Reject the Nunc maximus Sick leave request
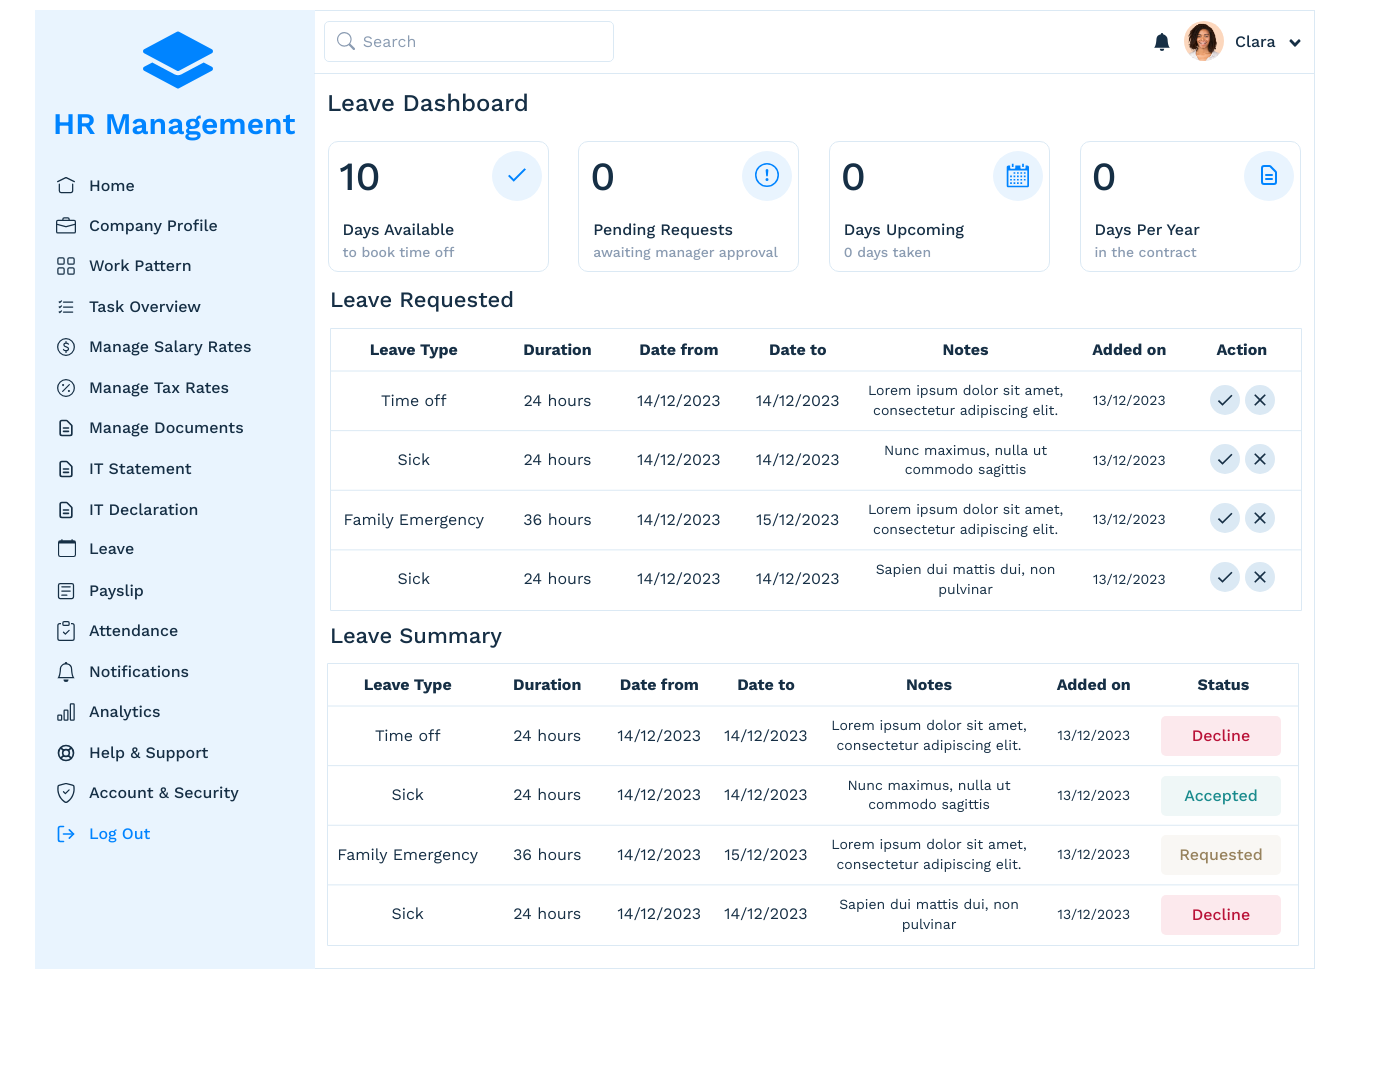 1260,459
